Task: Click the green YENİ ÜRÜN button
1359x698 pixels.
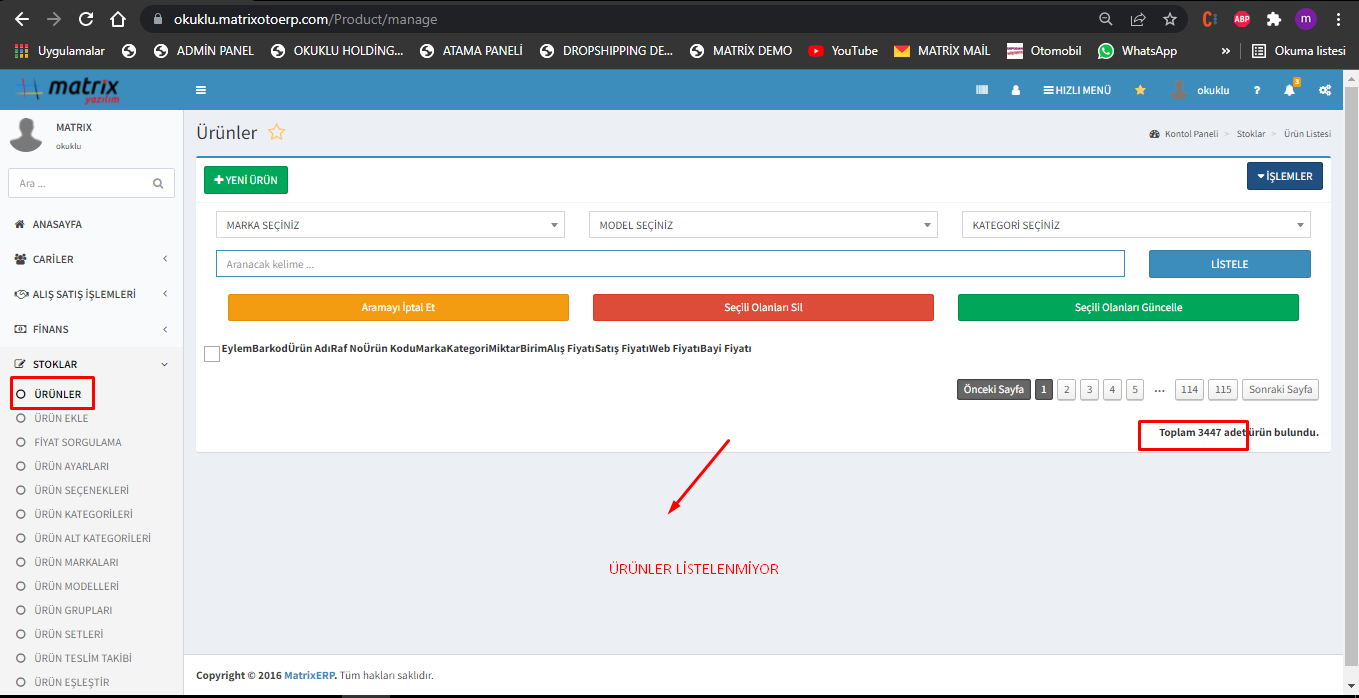Action: coord(246,180)
